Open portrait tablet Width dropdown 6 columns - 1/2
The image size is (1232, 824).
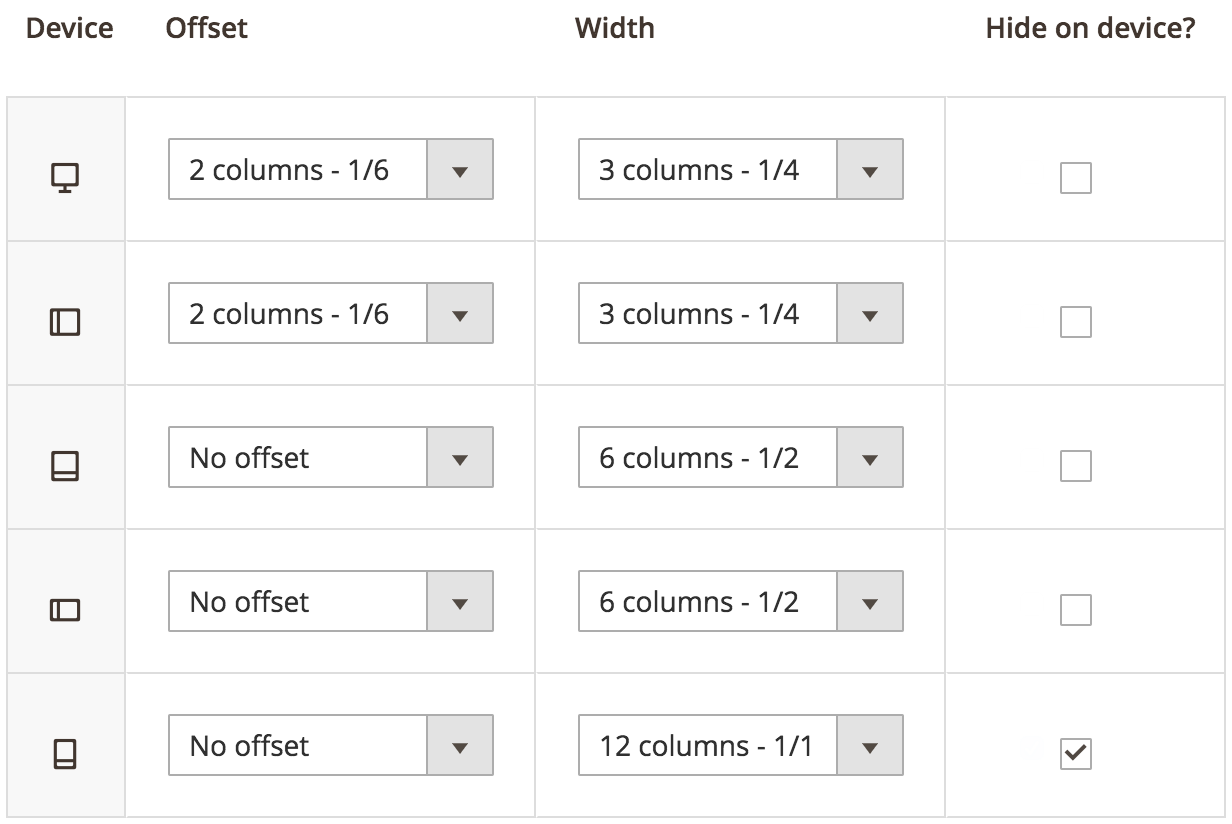tap(741, 457)
